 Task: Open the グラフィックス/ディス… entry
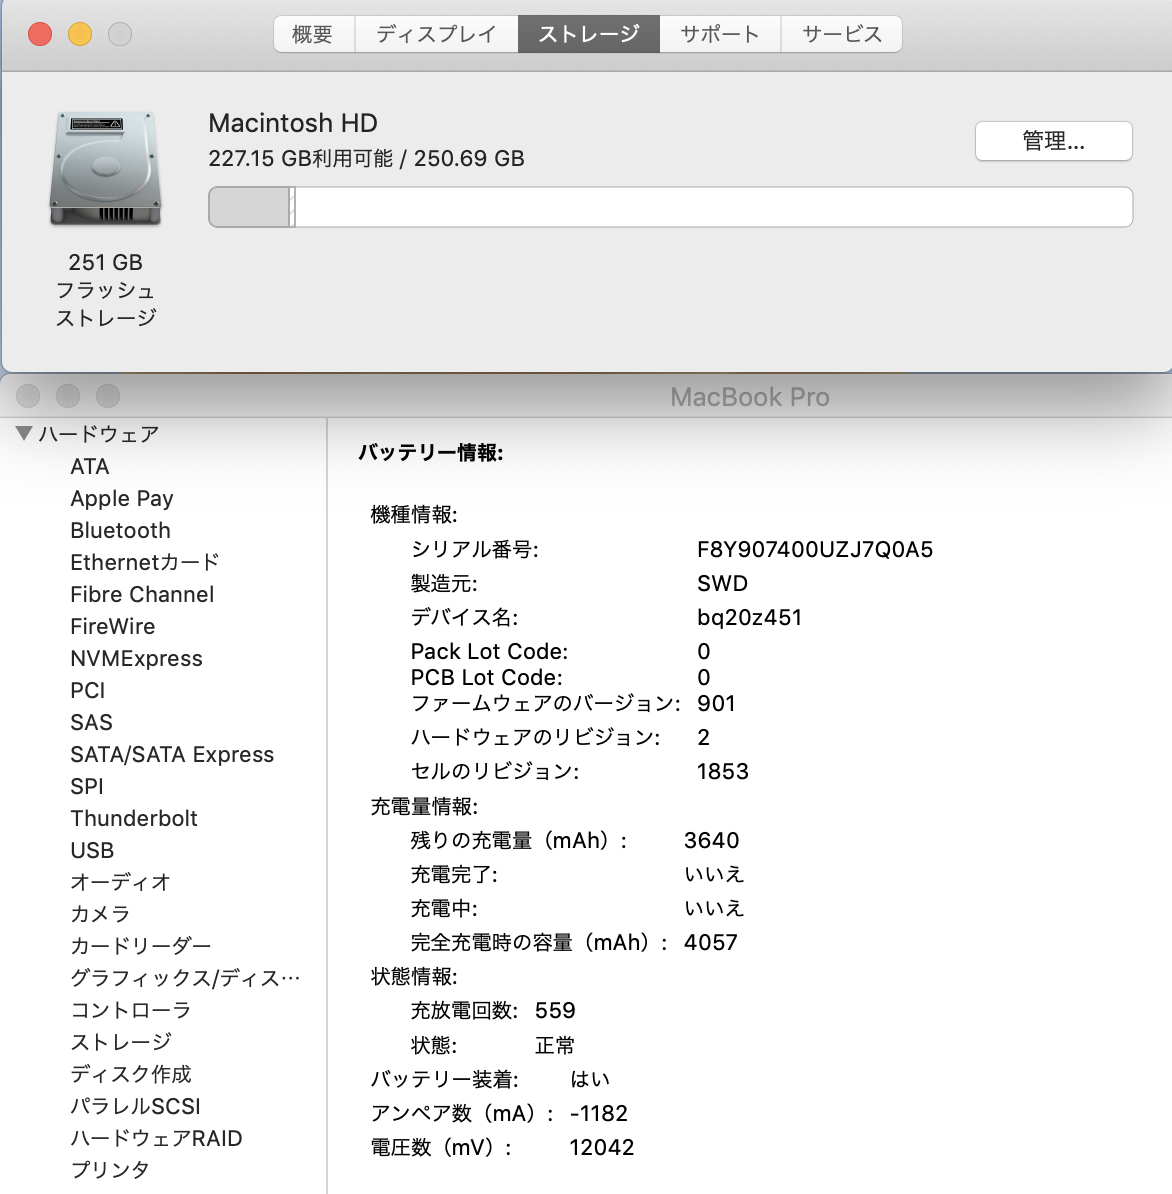click(x=185, y=978)
